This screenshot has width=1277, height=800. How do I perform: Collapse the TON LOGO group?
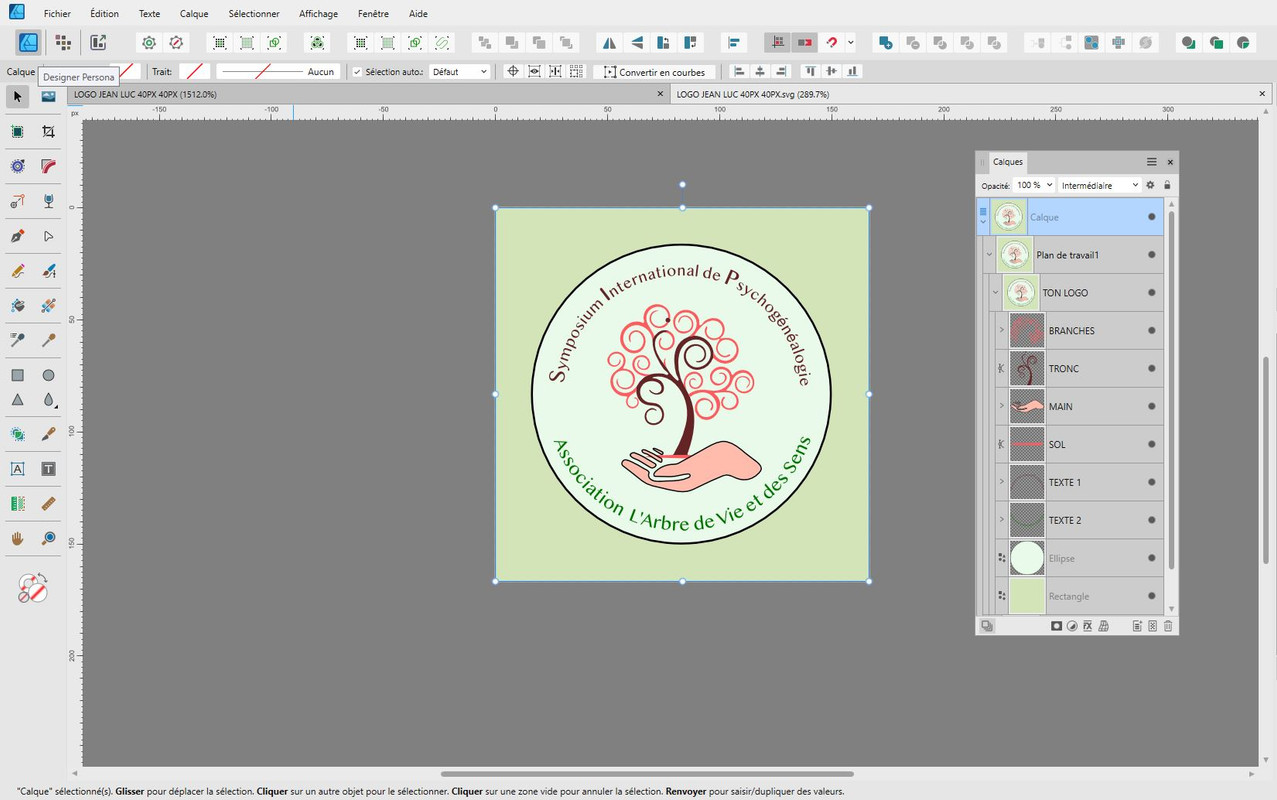(x=996, y=293)
